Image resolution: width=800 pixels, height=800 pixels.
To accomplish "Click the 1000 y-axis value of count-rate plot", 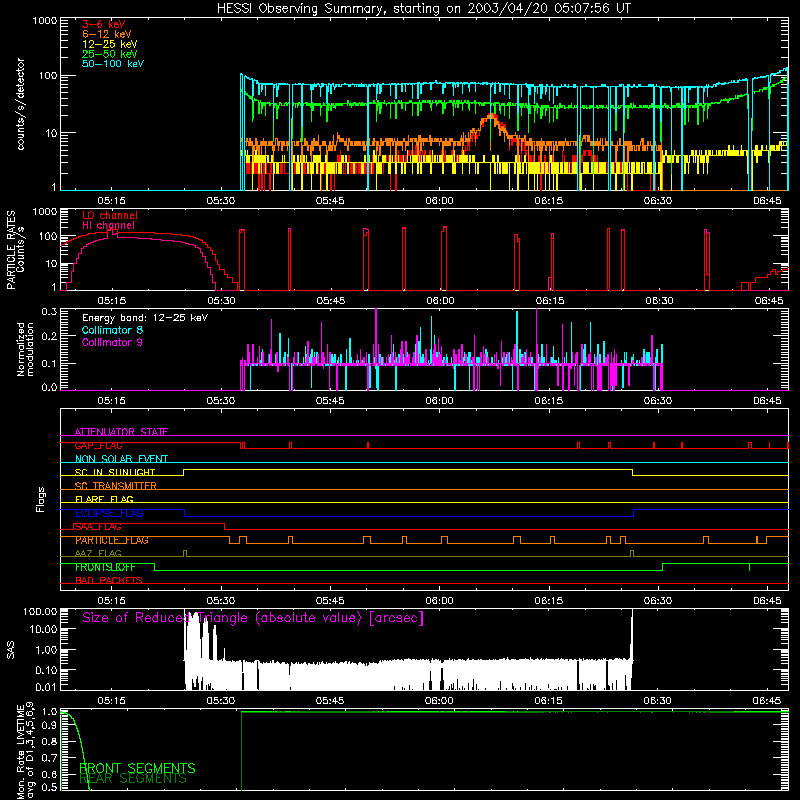I will click(x=44, y=21).
